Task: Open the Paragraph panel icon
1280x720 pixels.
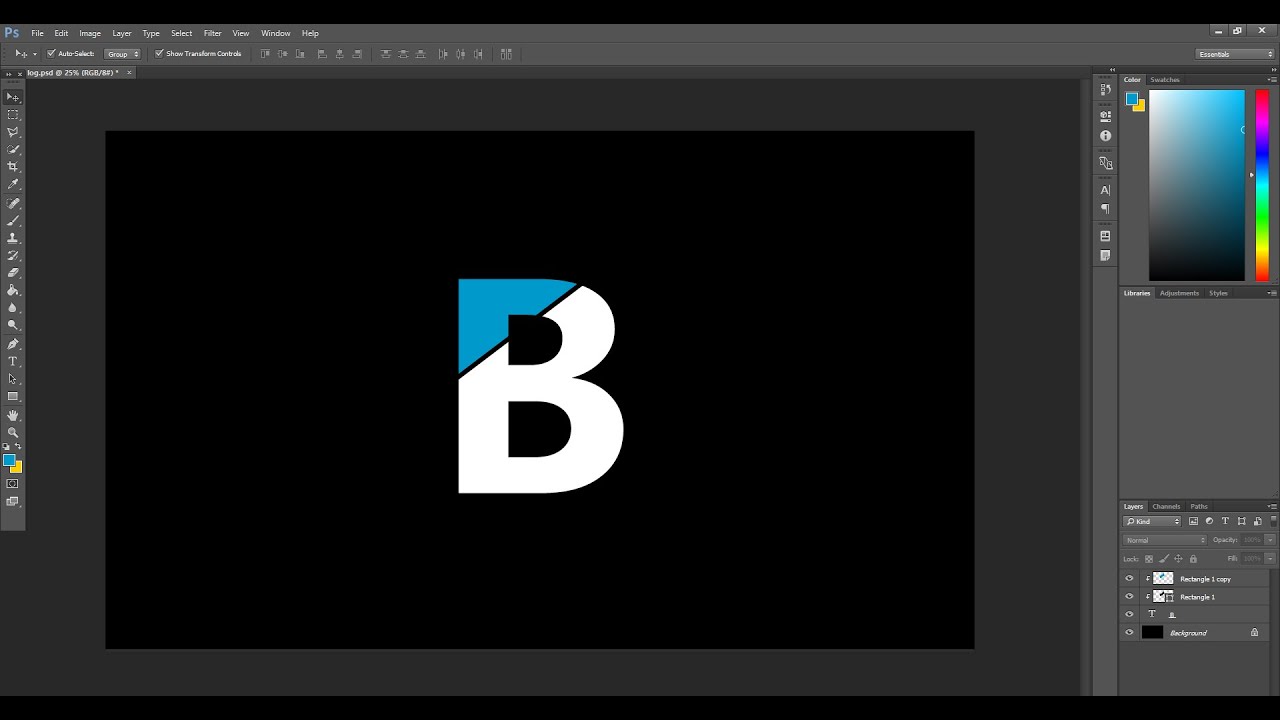Action: (x=1105, y=209)
